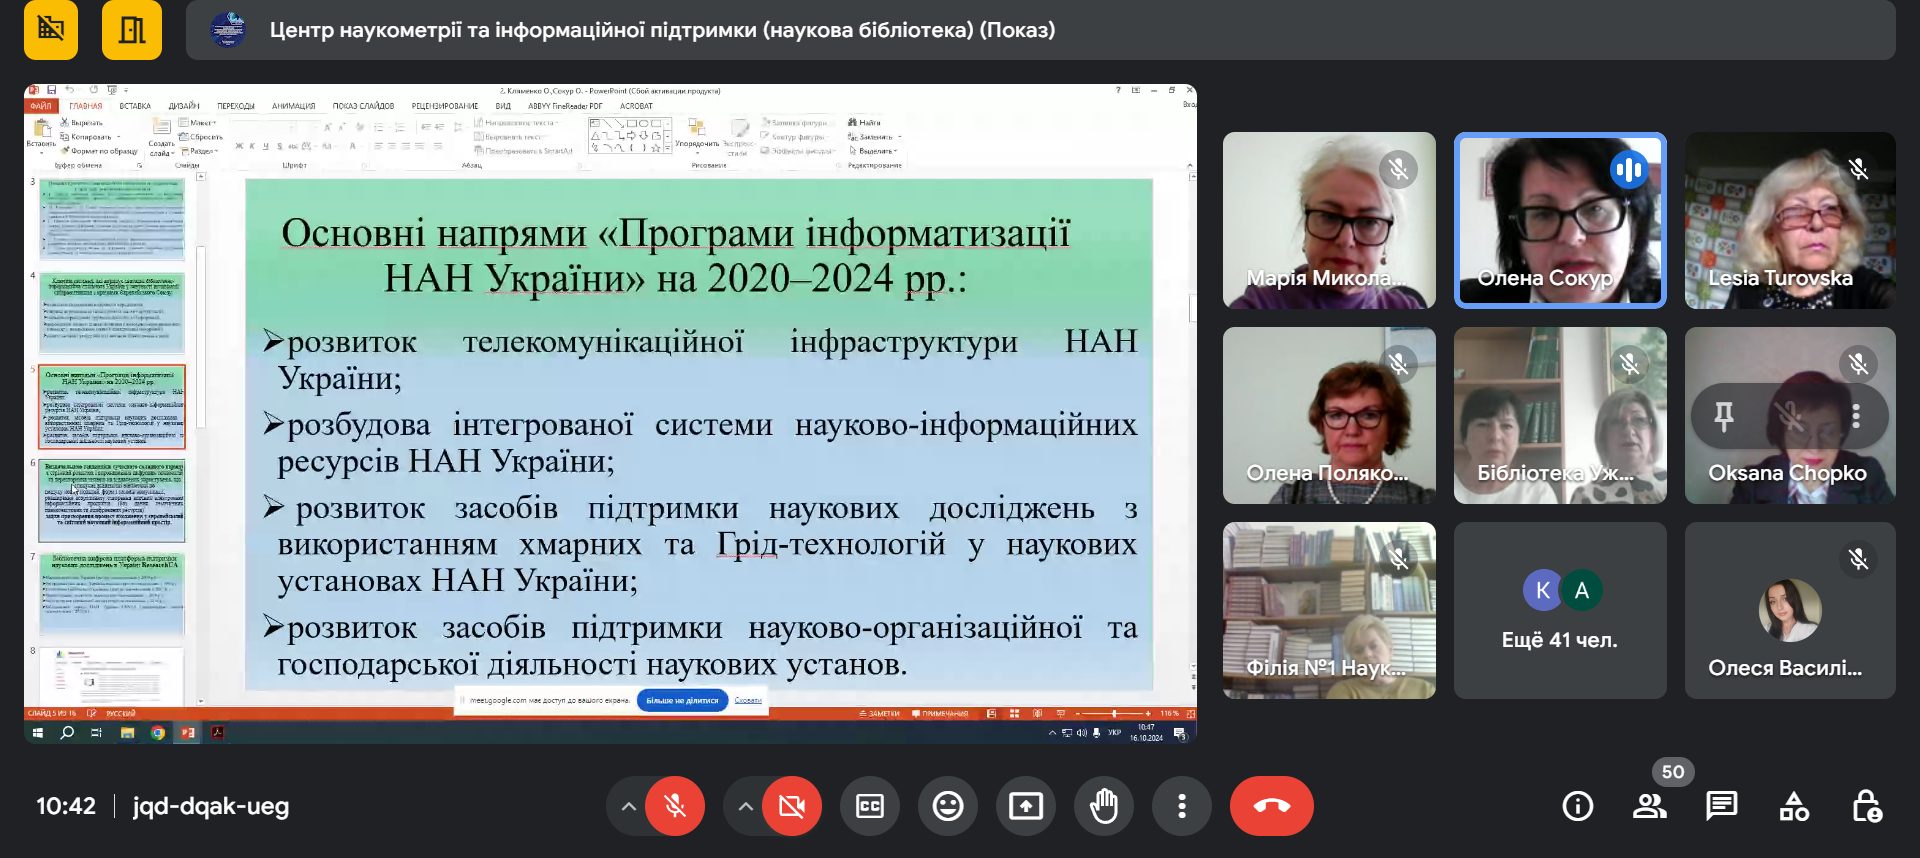Open the emoji reactions picker

(947, 806)
